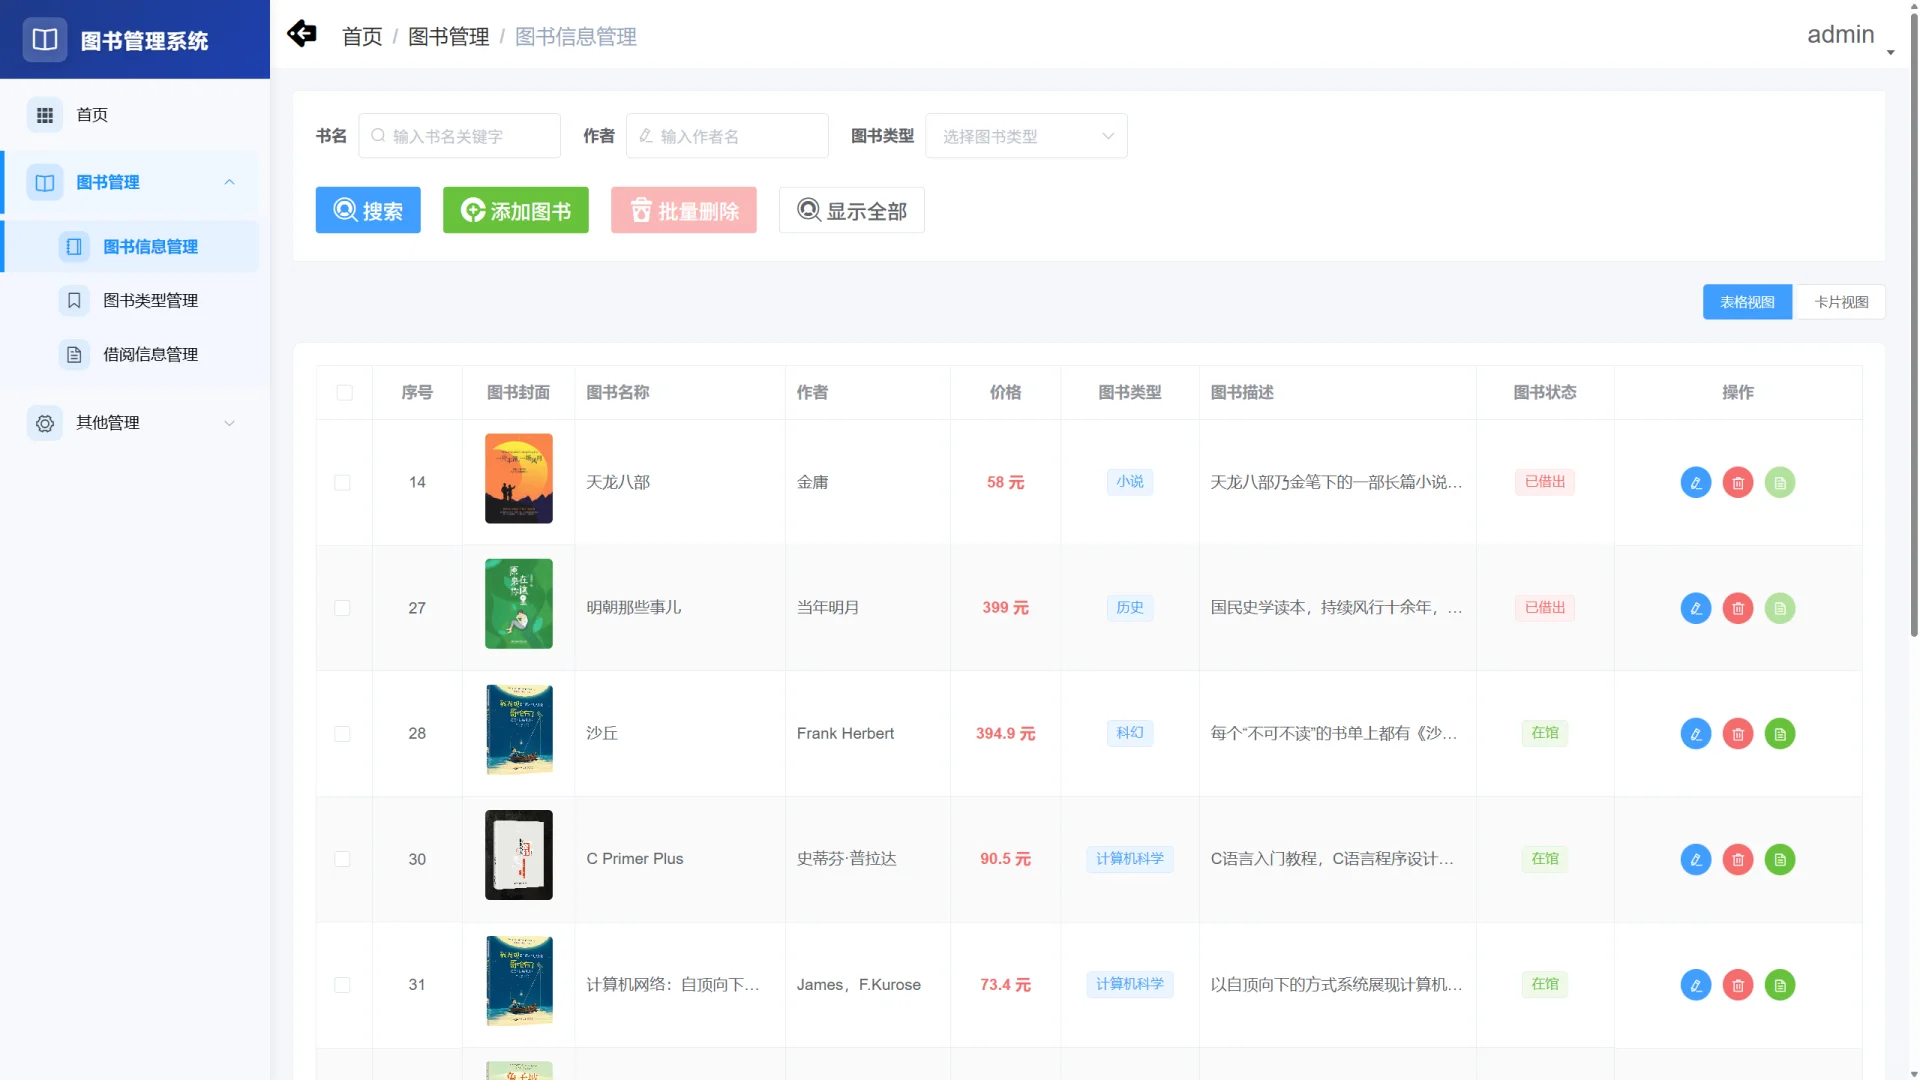Click the bookmark icon beside 图书类型管理
The image size is (1920, 1080).
[74, 300]
